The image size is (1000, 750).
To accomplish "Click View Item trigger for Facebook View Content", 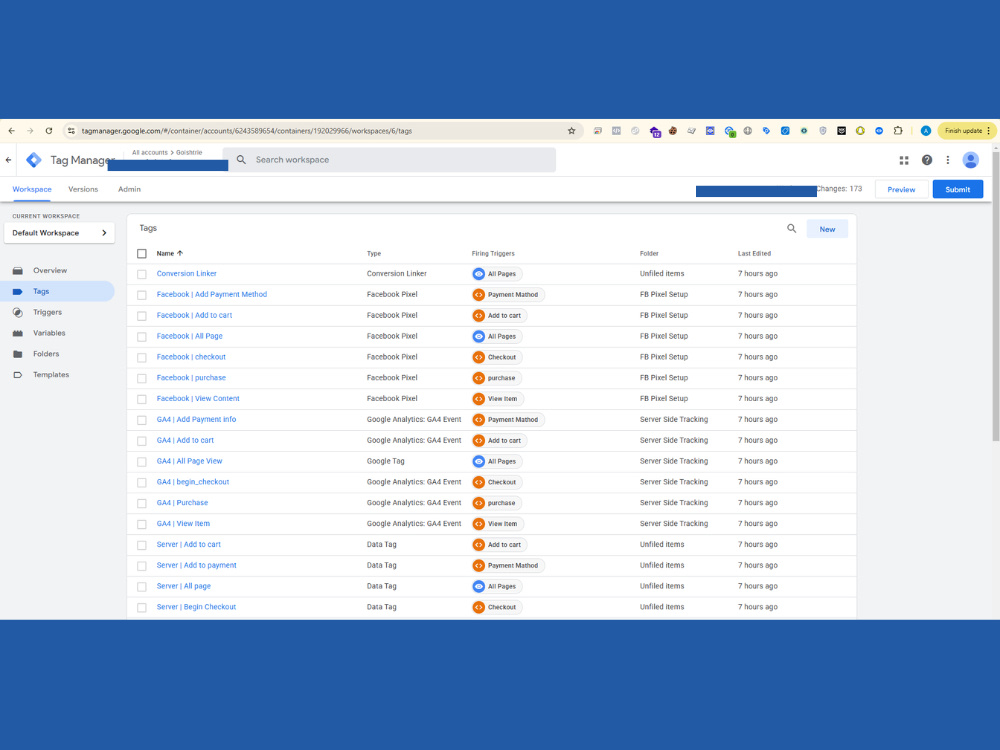I will pos(498,399).
